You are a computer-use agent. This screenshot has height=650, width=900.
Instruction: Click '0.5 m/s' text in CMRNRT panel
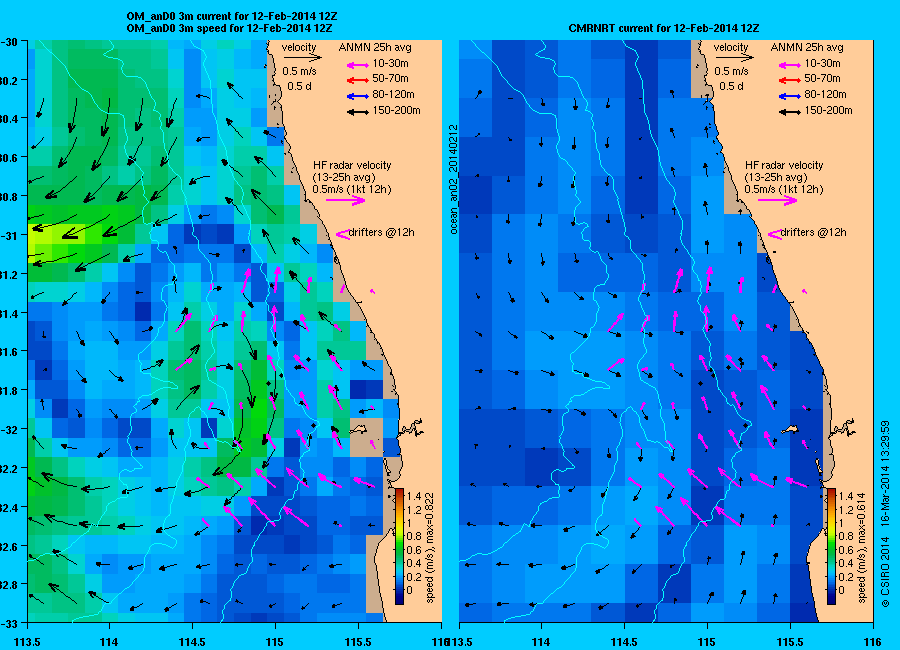tap(731, 72)
